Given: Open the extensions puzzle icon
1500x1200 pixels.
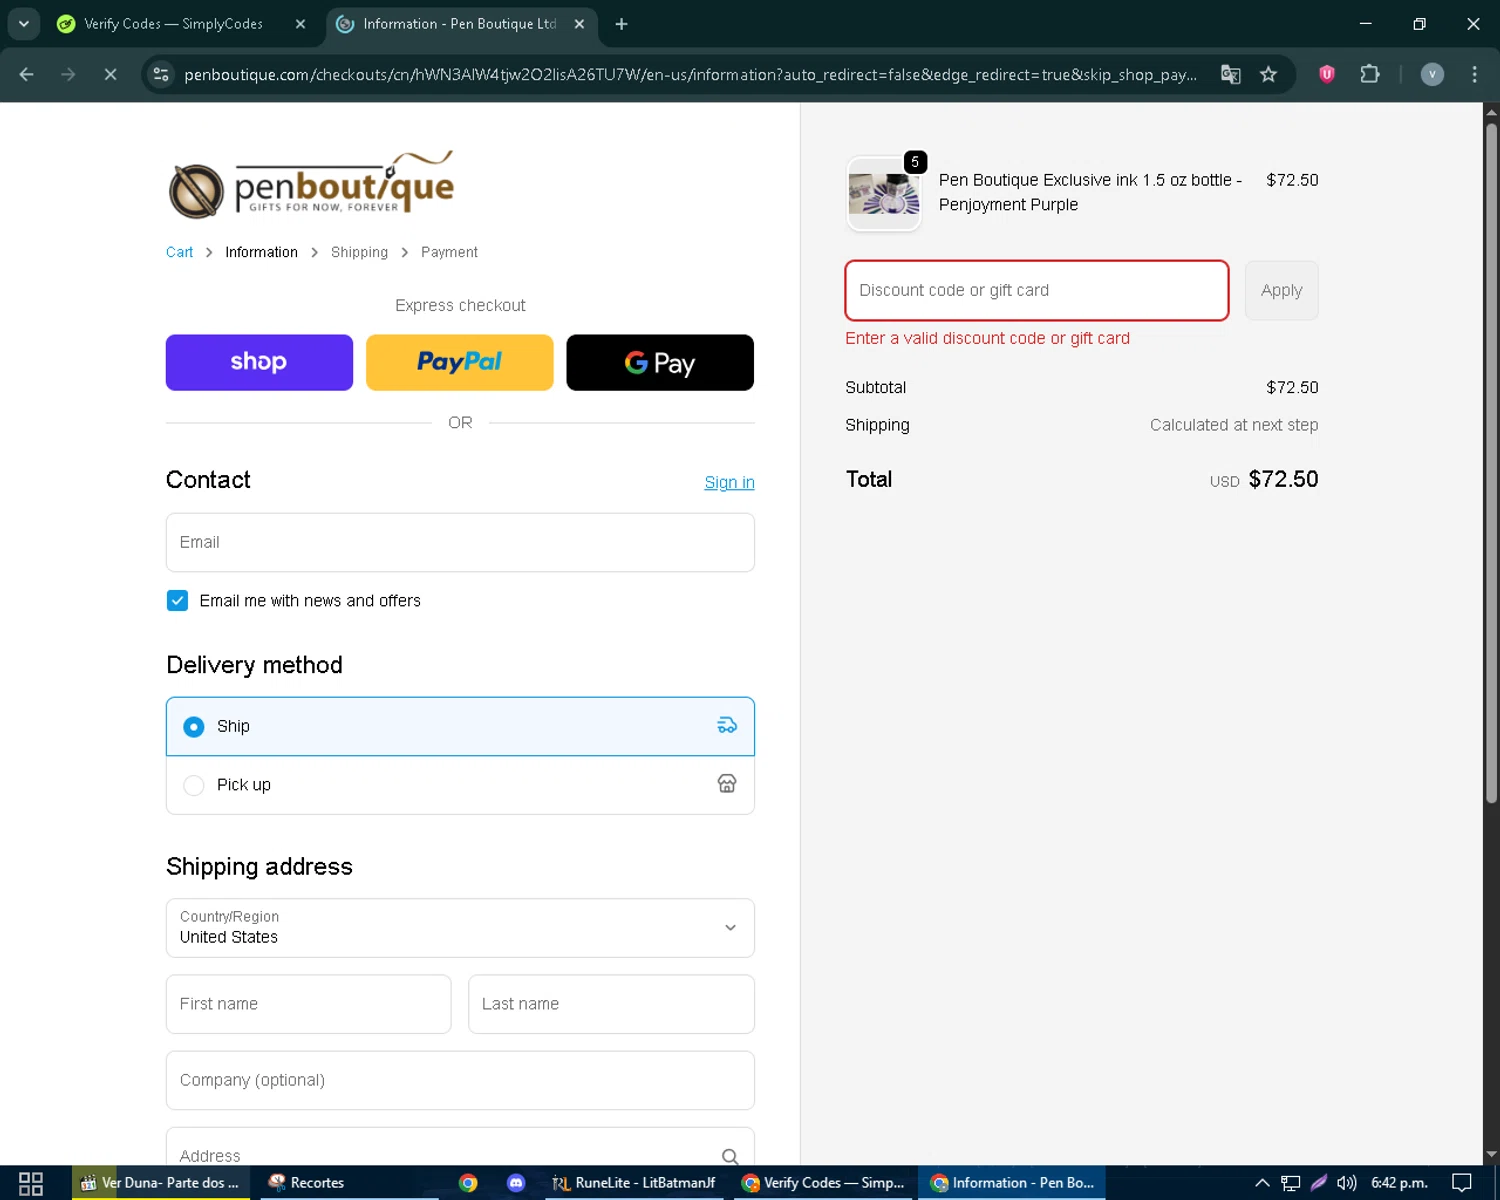Looking at the screenshot, I should click(x=1370, y=74).
